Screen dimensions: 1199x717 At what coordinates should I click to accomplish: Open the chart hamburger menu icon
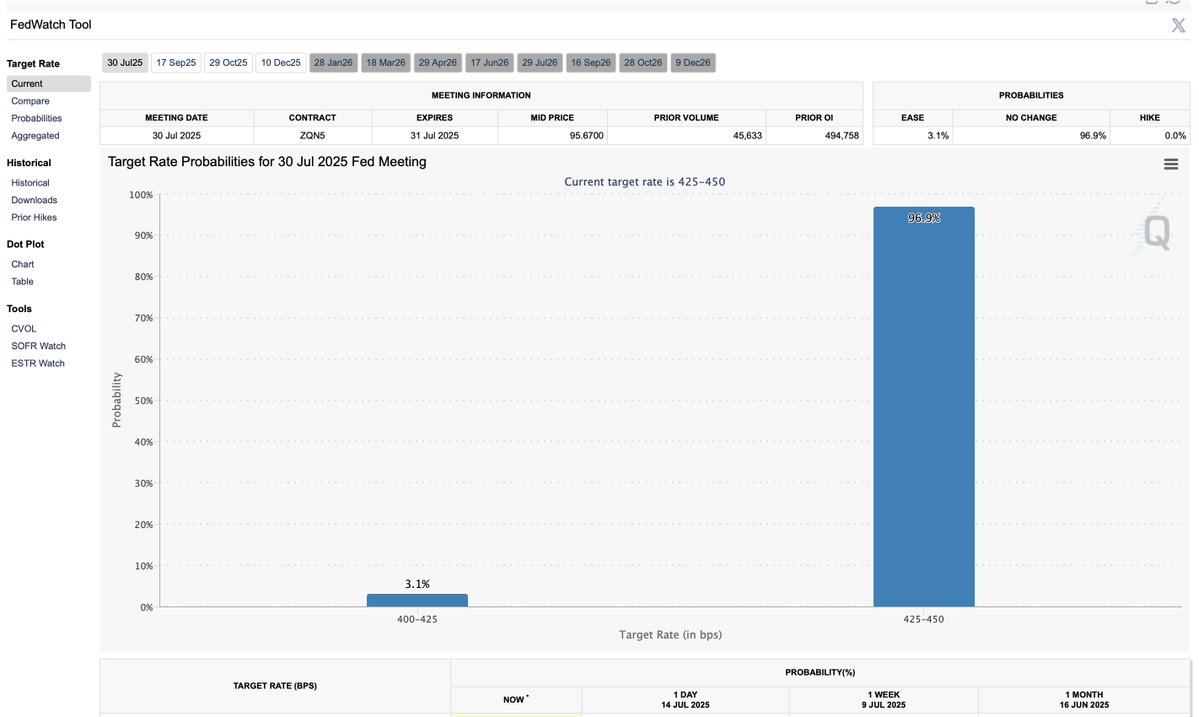point(1171,164)
